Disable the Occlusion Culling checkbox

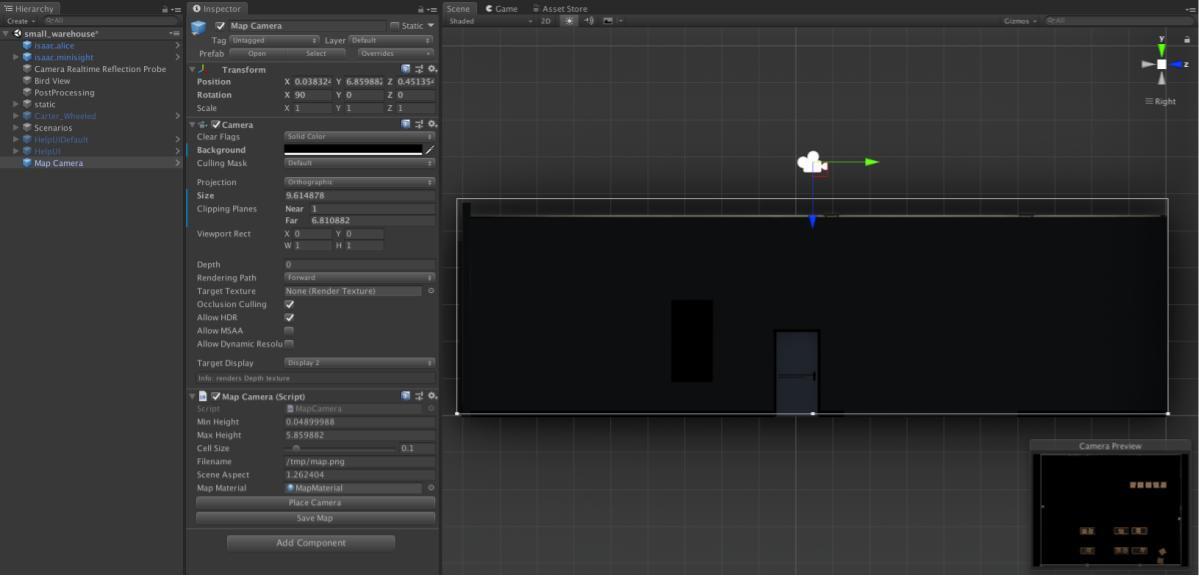[289, 304]
